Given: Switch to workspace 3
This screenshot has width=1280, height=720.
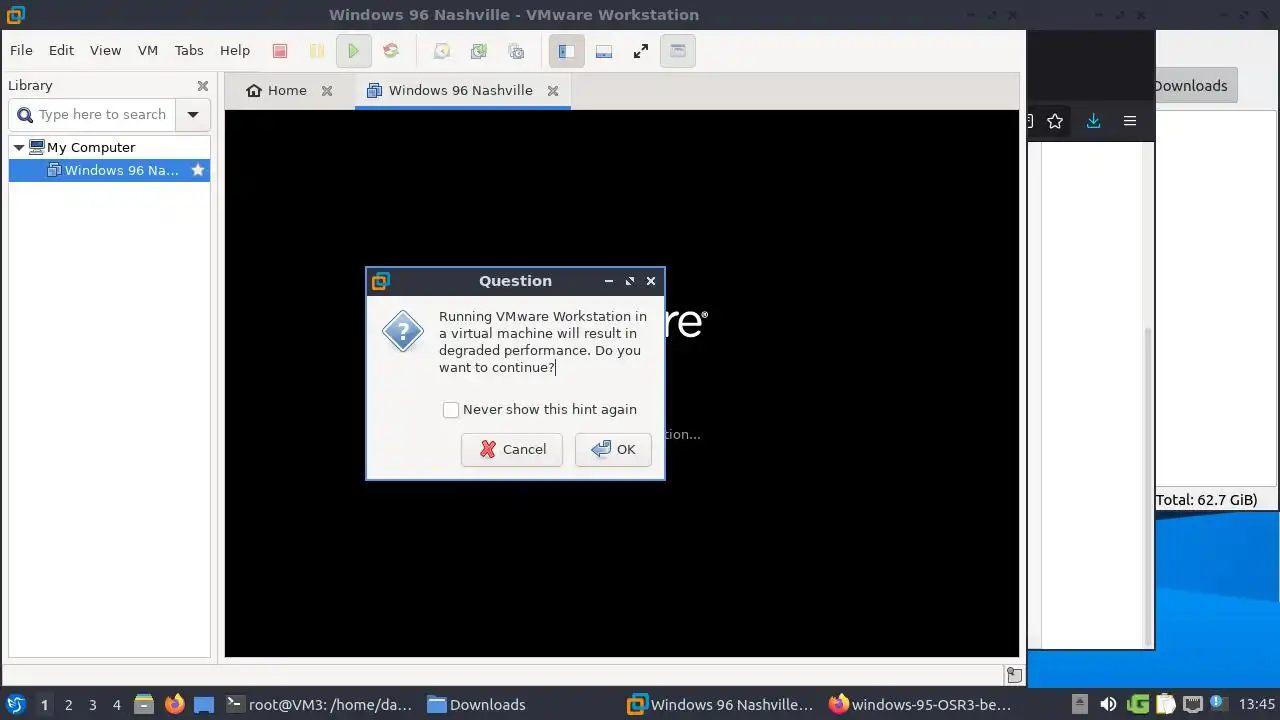Looking at the screenshot, I should click(92, 705).
